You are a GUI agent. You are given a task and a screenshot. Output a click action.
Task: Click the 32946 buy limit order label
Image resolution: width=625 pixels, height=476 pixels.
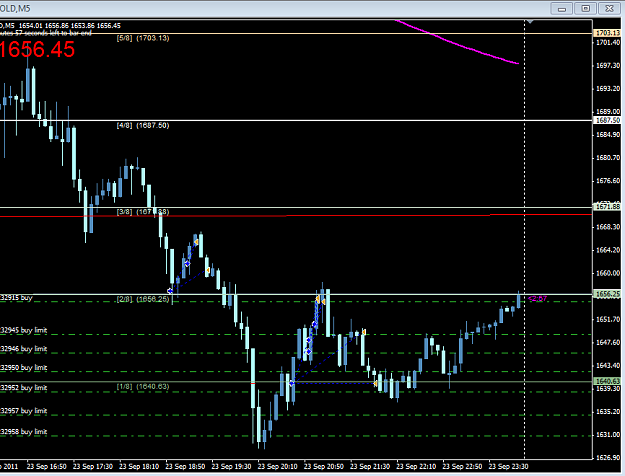pos(24,349)
